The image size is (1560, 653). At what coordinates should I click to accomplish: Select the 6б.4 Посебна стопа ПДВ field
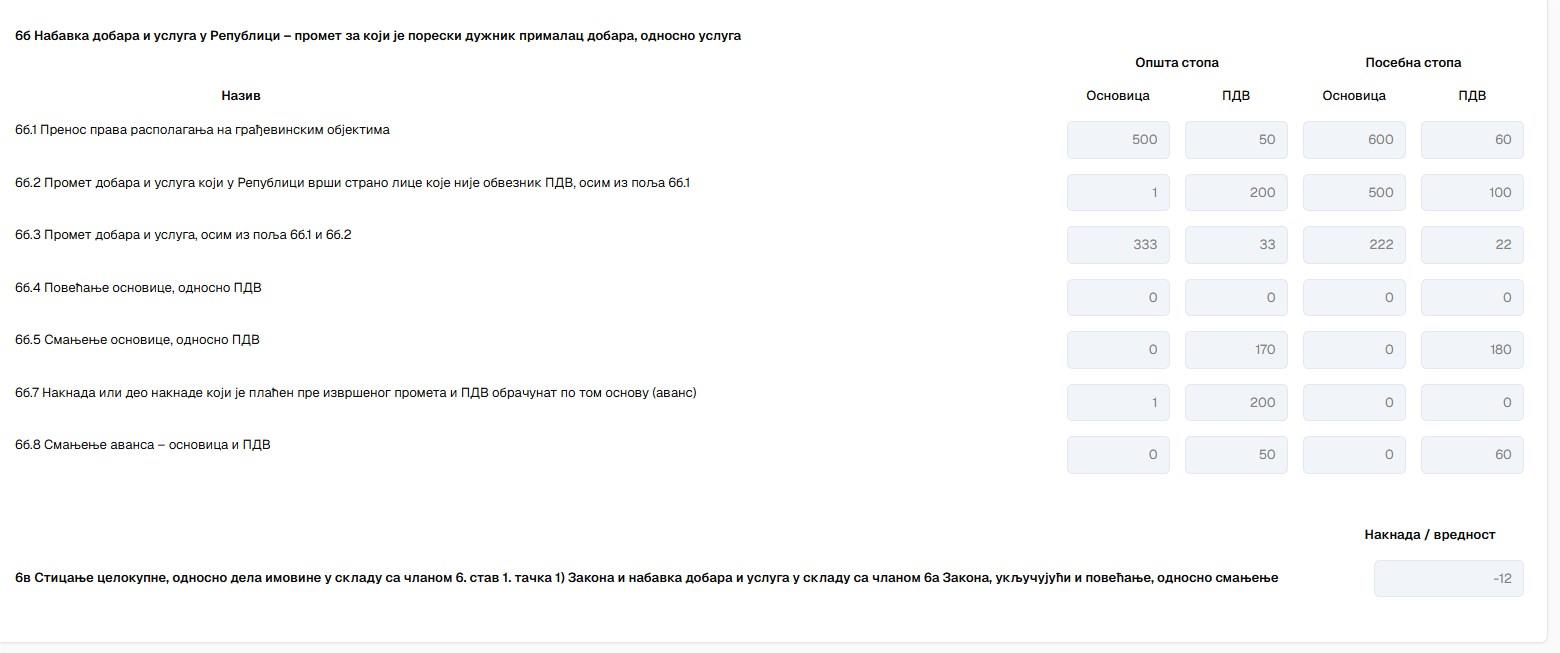1472,297
